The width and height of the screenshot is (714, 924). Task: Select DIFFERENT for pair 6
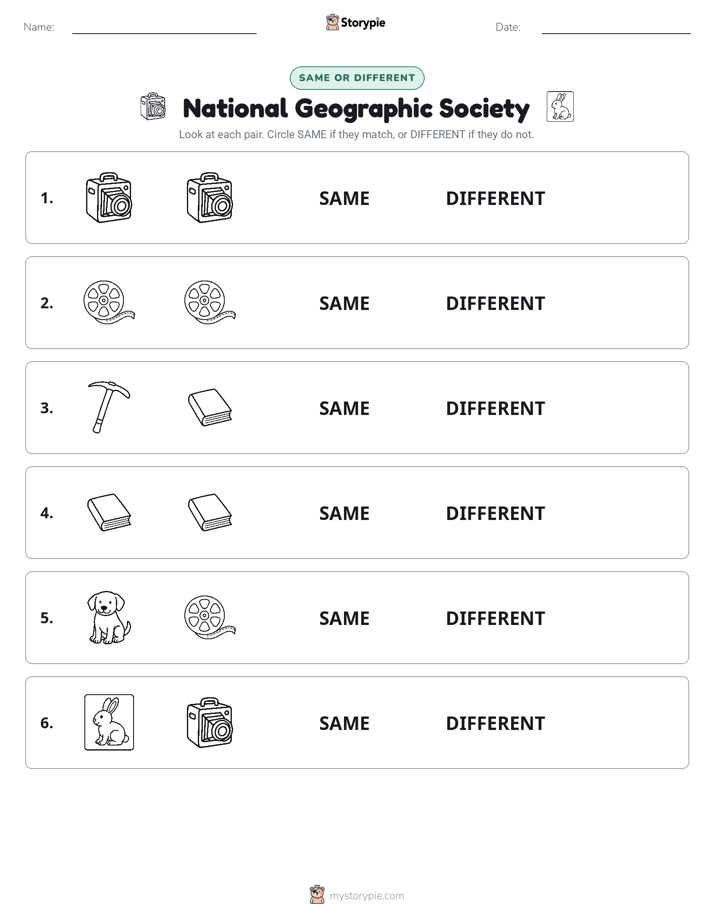pos(495,723)
